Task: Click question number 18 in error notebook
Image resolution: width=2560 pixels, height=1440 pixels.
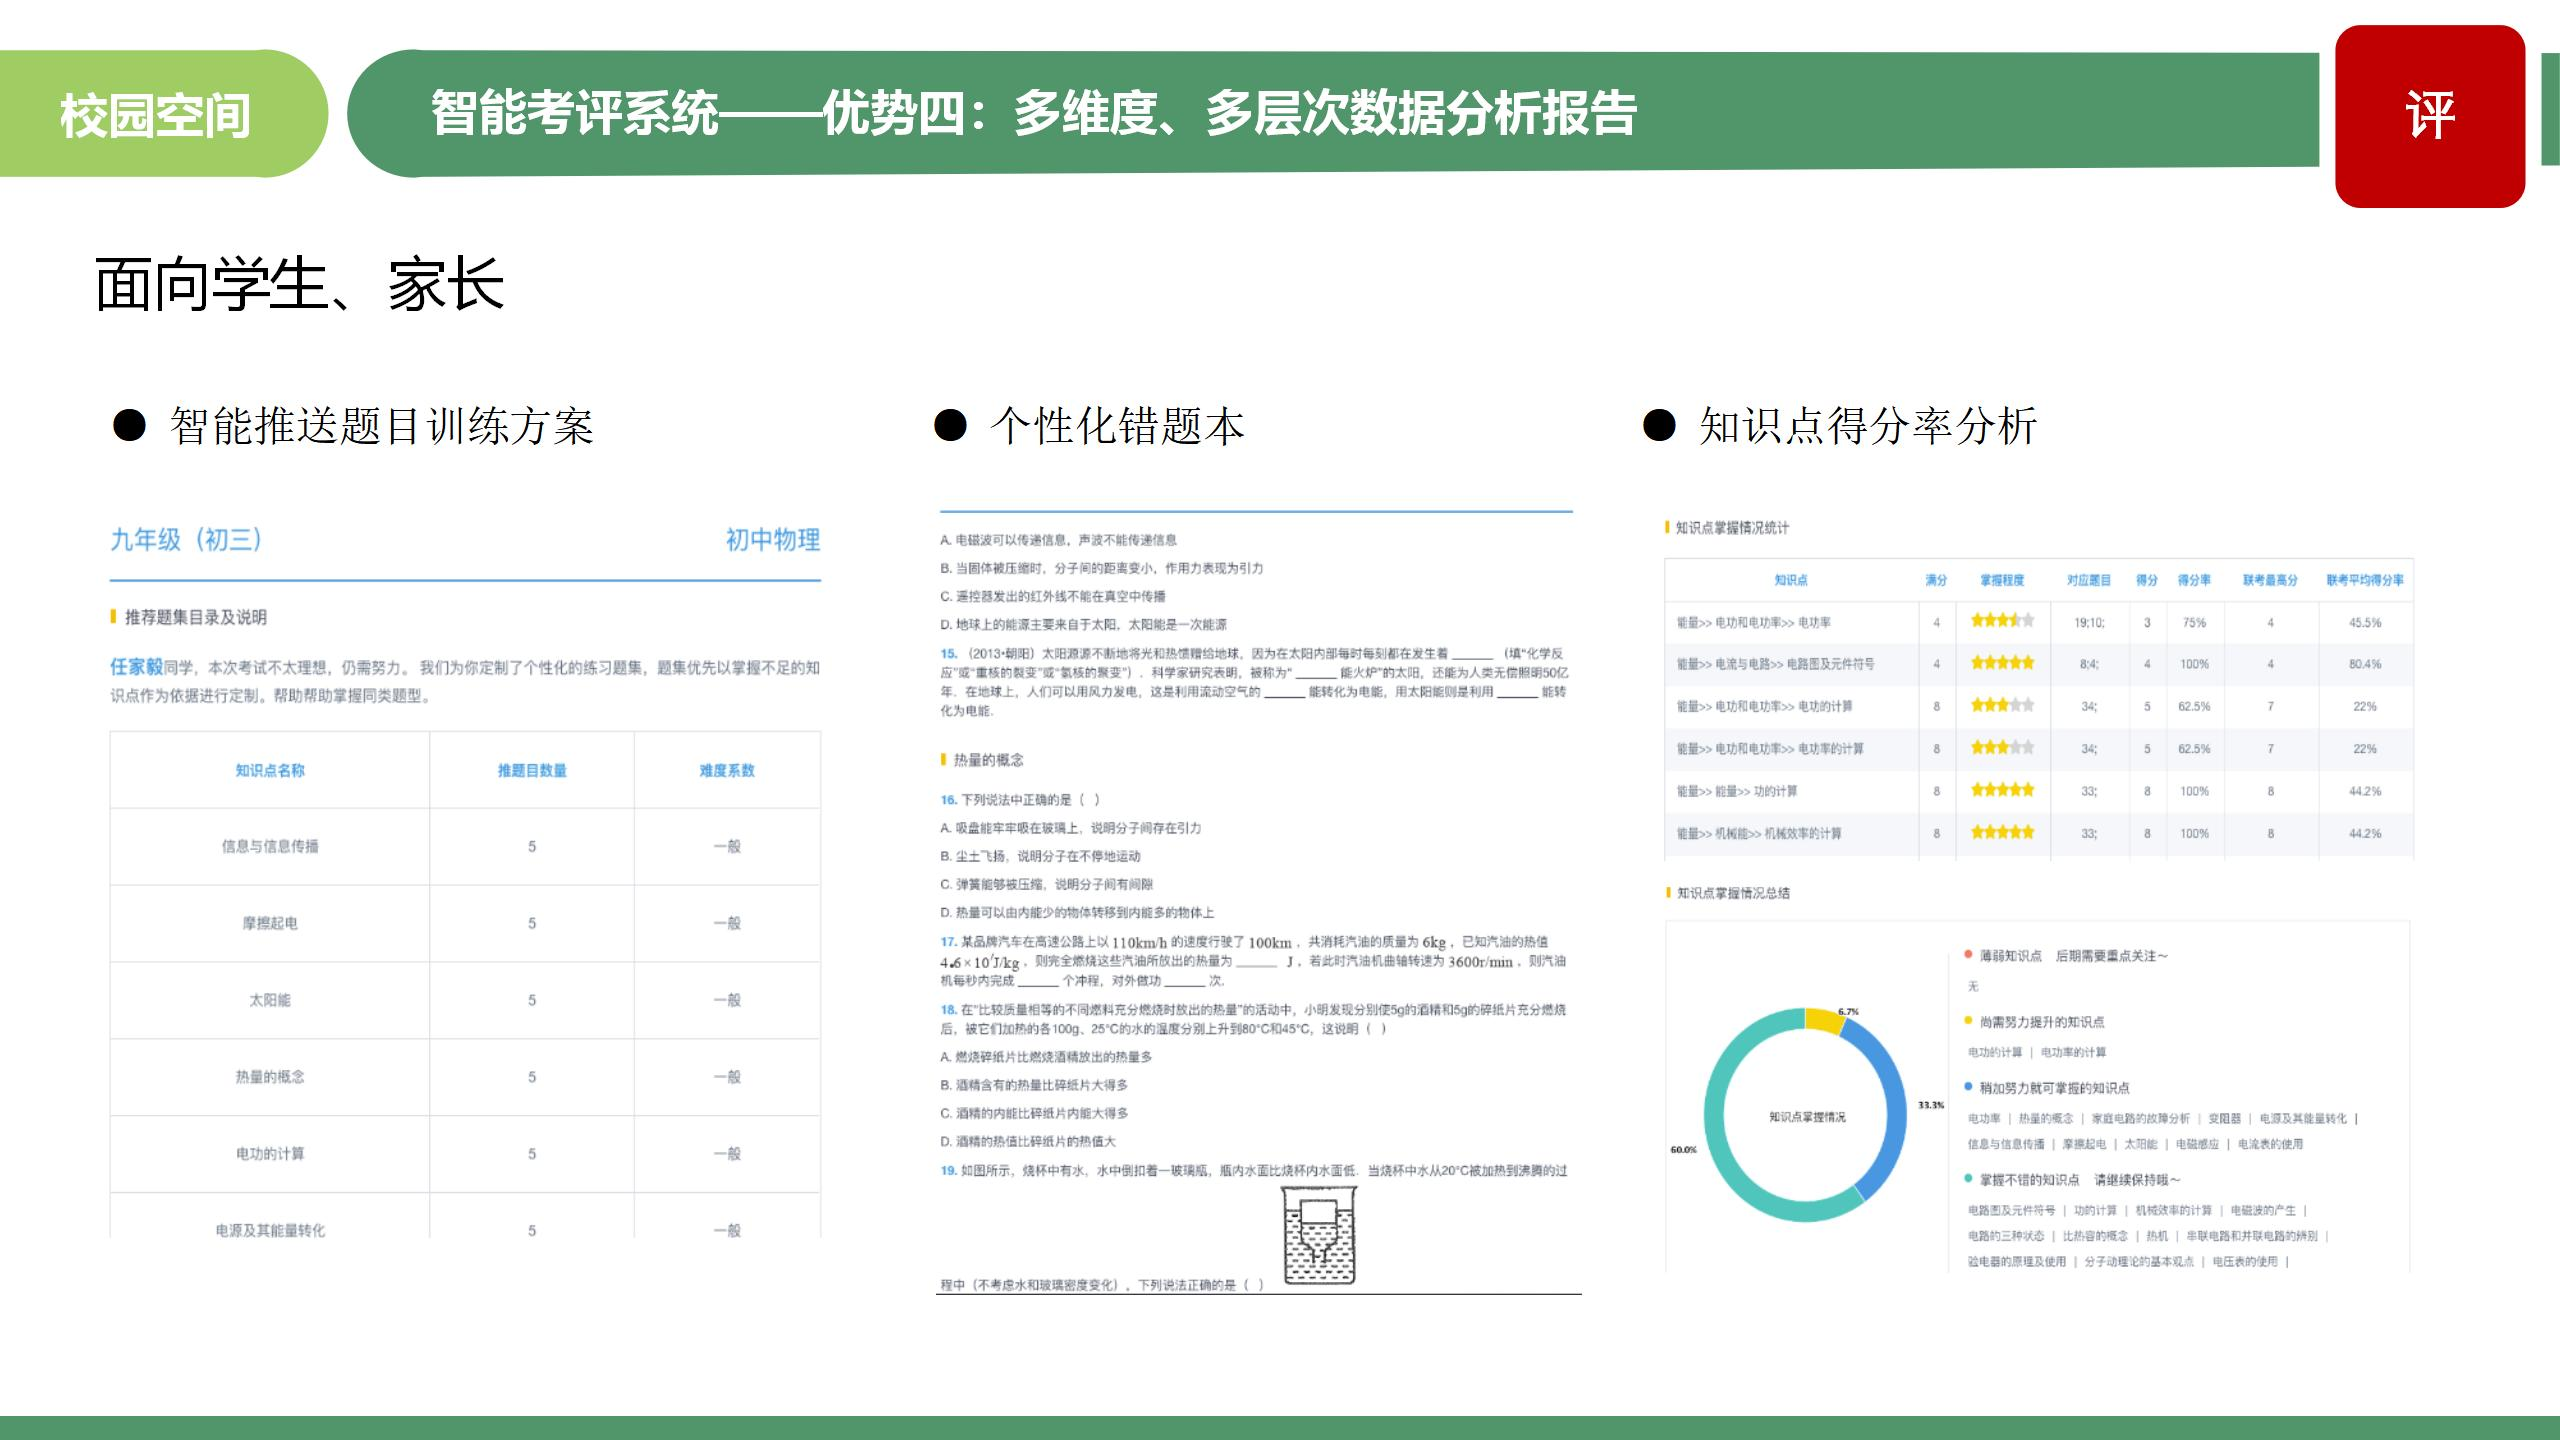Action: tap(948, 1010)
